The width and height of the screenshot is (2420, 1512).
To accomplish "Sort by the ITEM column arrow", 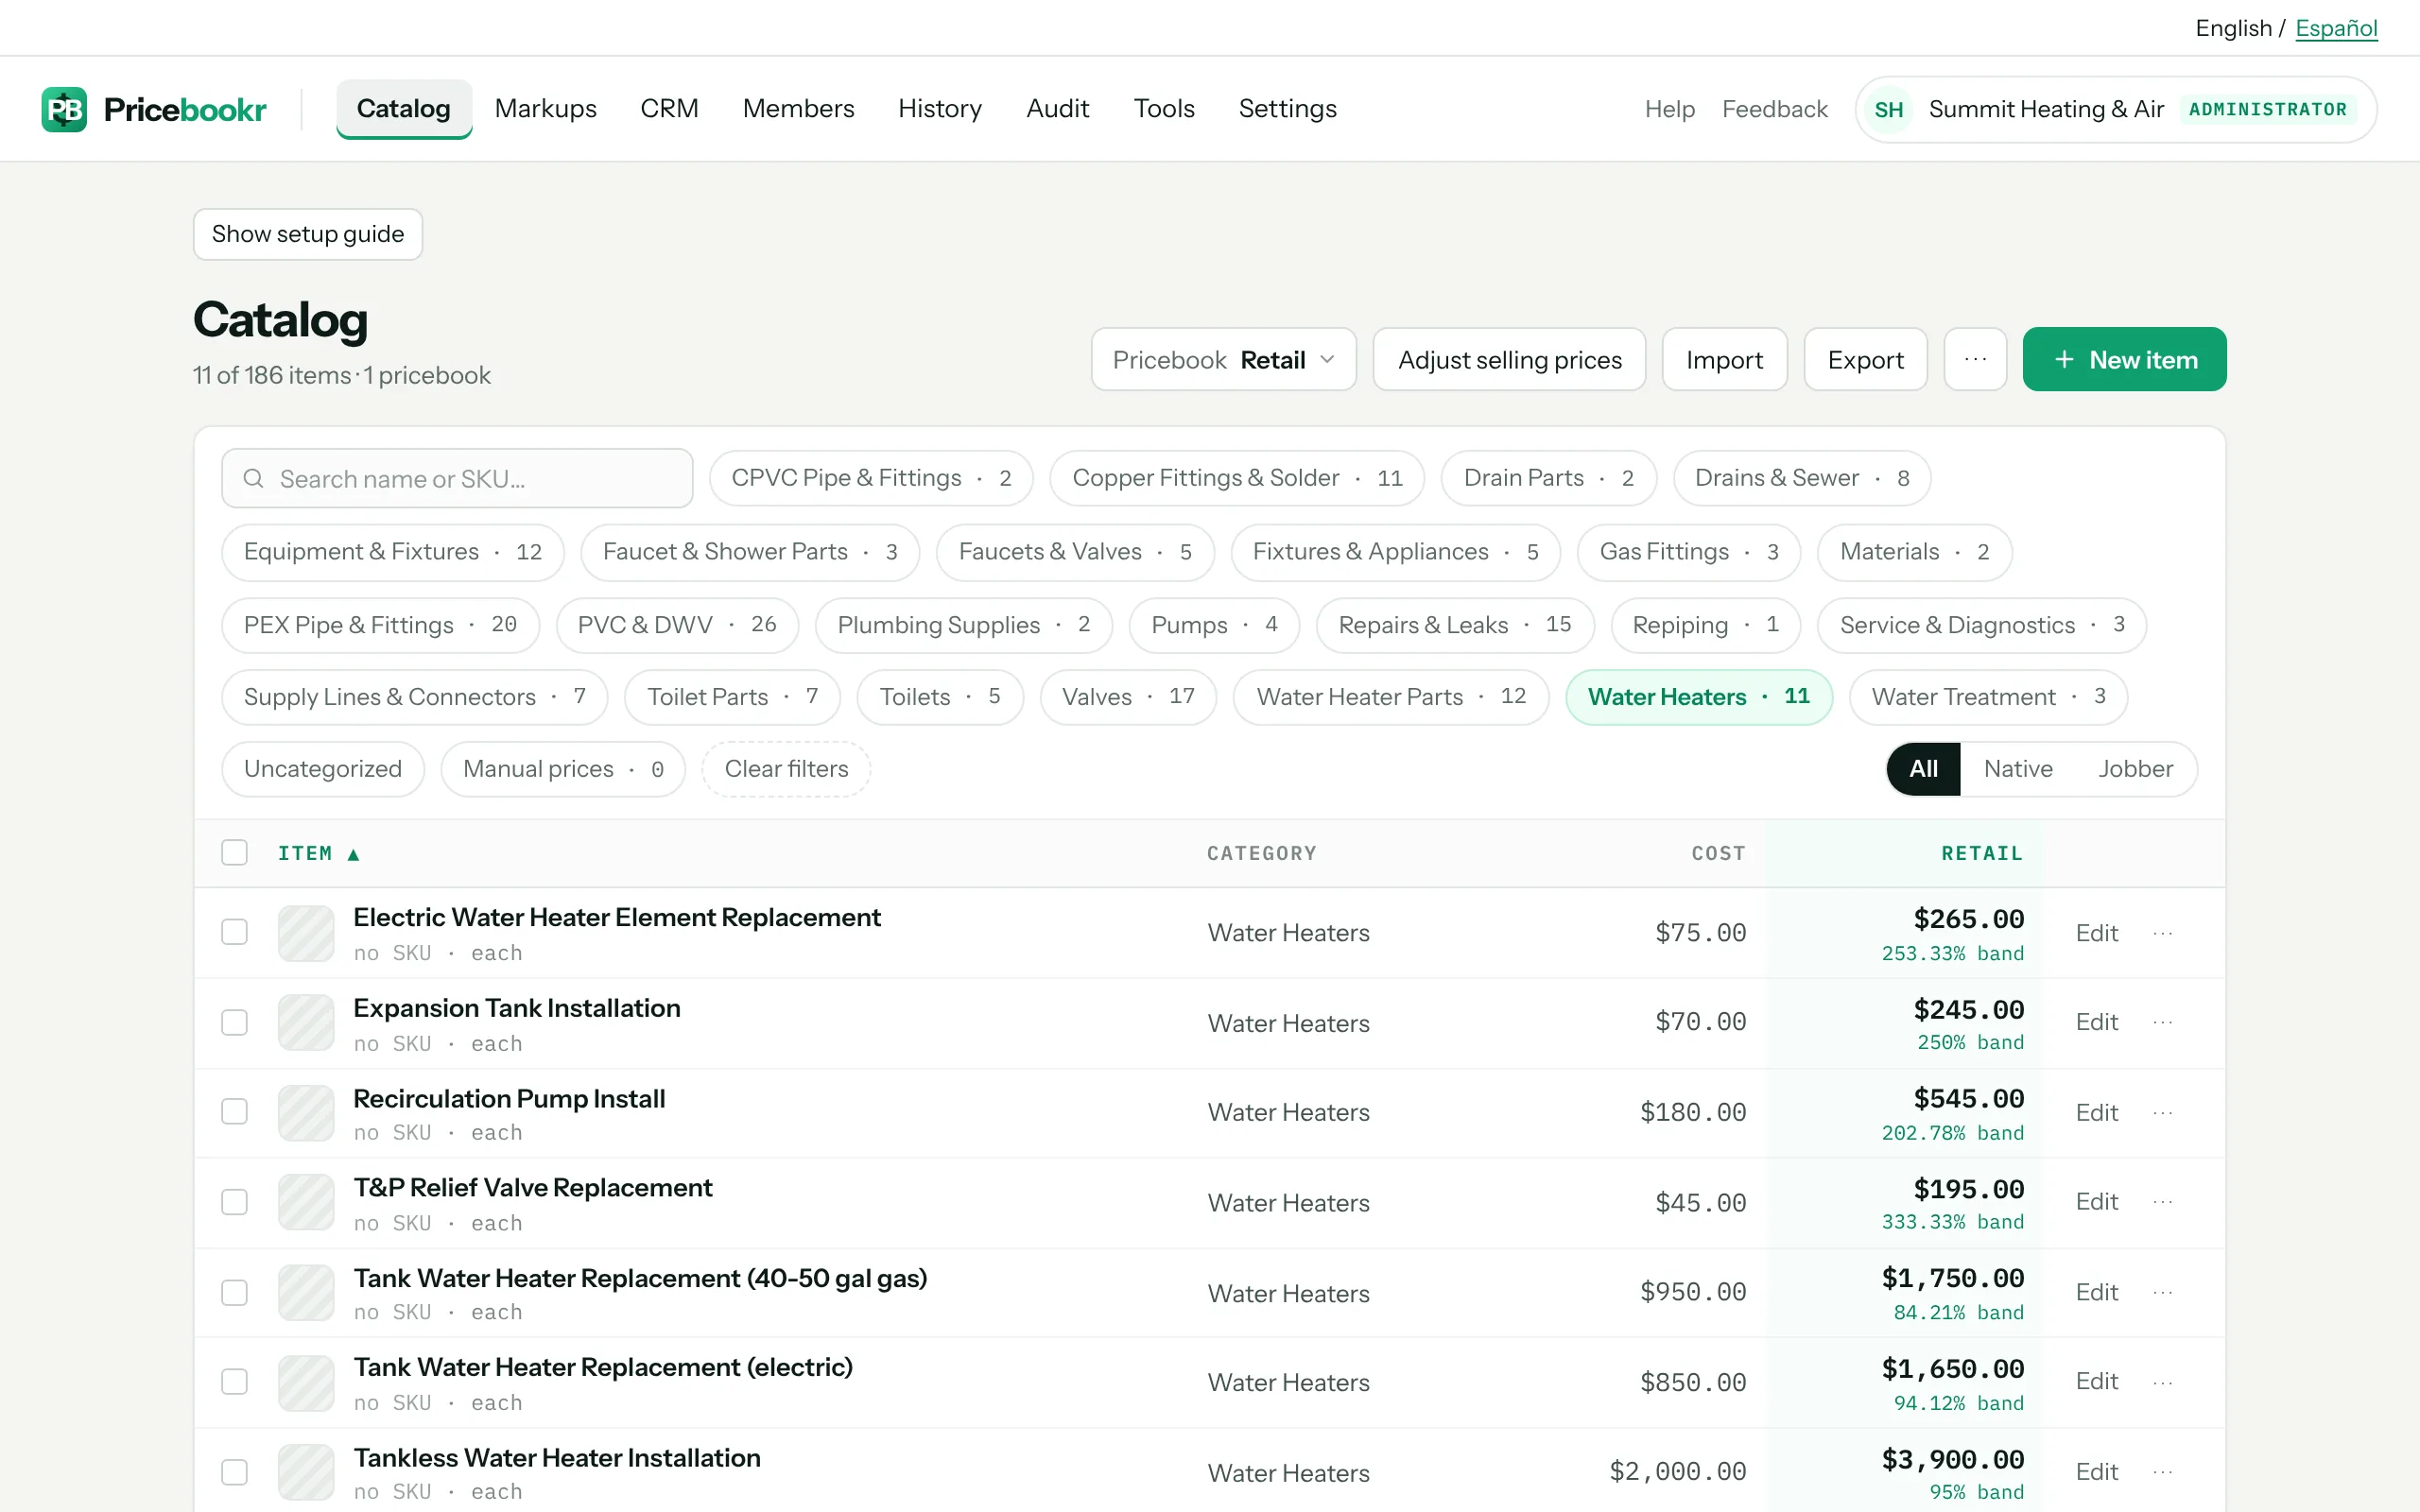I will tap(353, 854).
